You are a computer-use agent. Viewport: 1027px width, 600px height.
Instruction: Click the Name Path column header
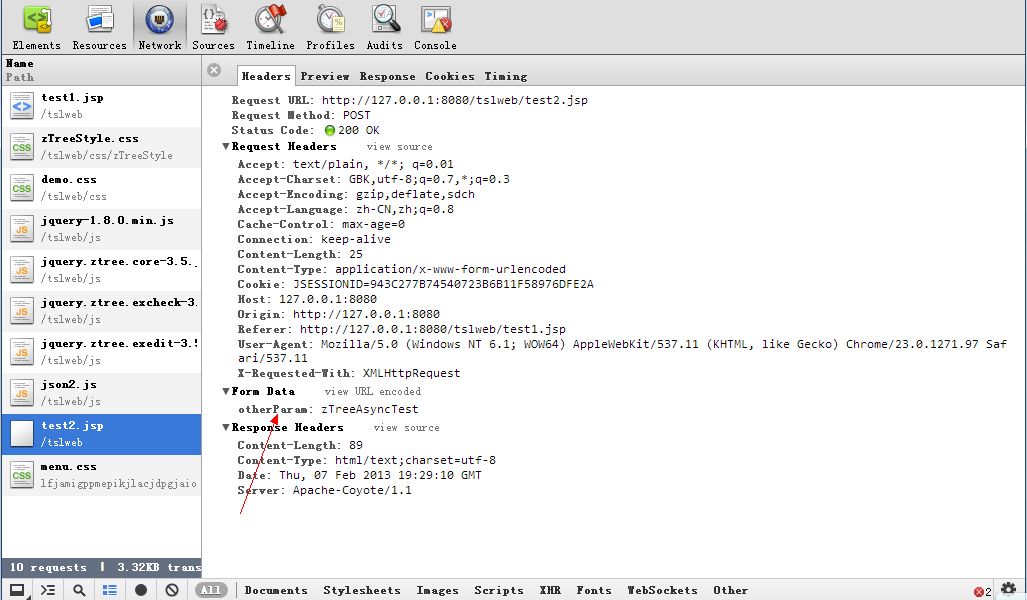101,70
